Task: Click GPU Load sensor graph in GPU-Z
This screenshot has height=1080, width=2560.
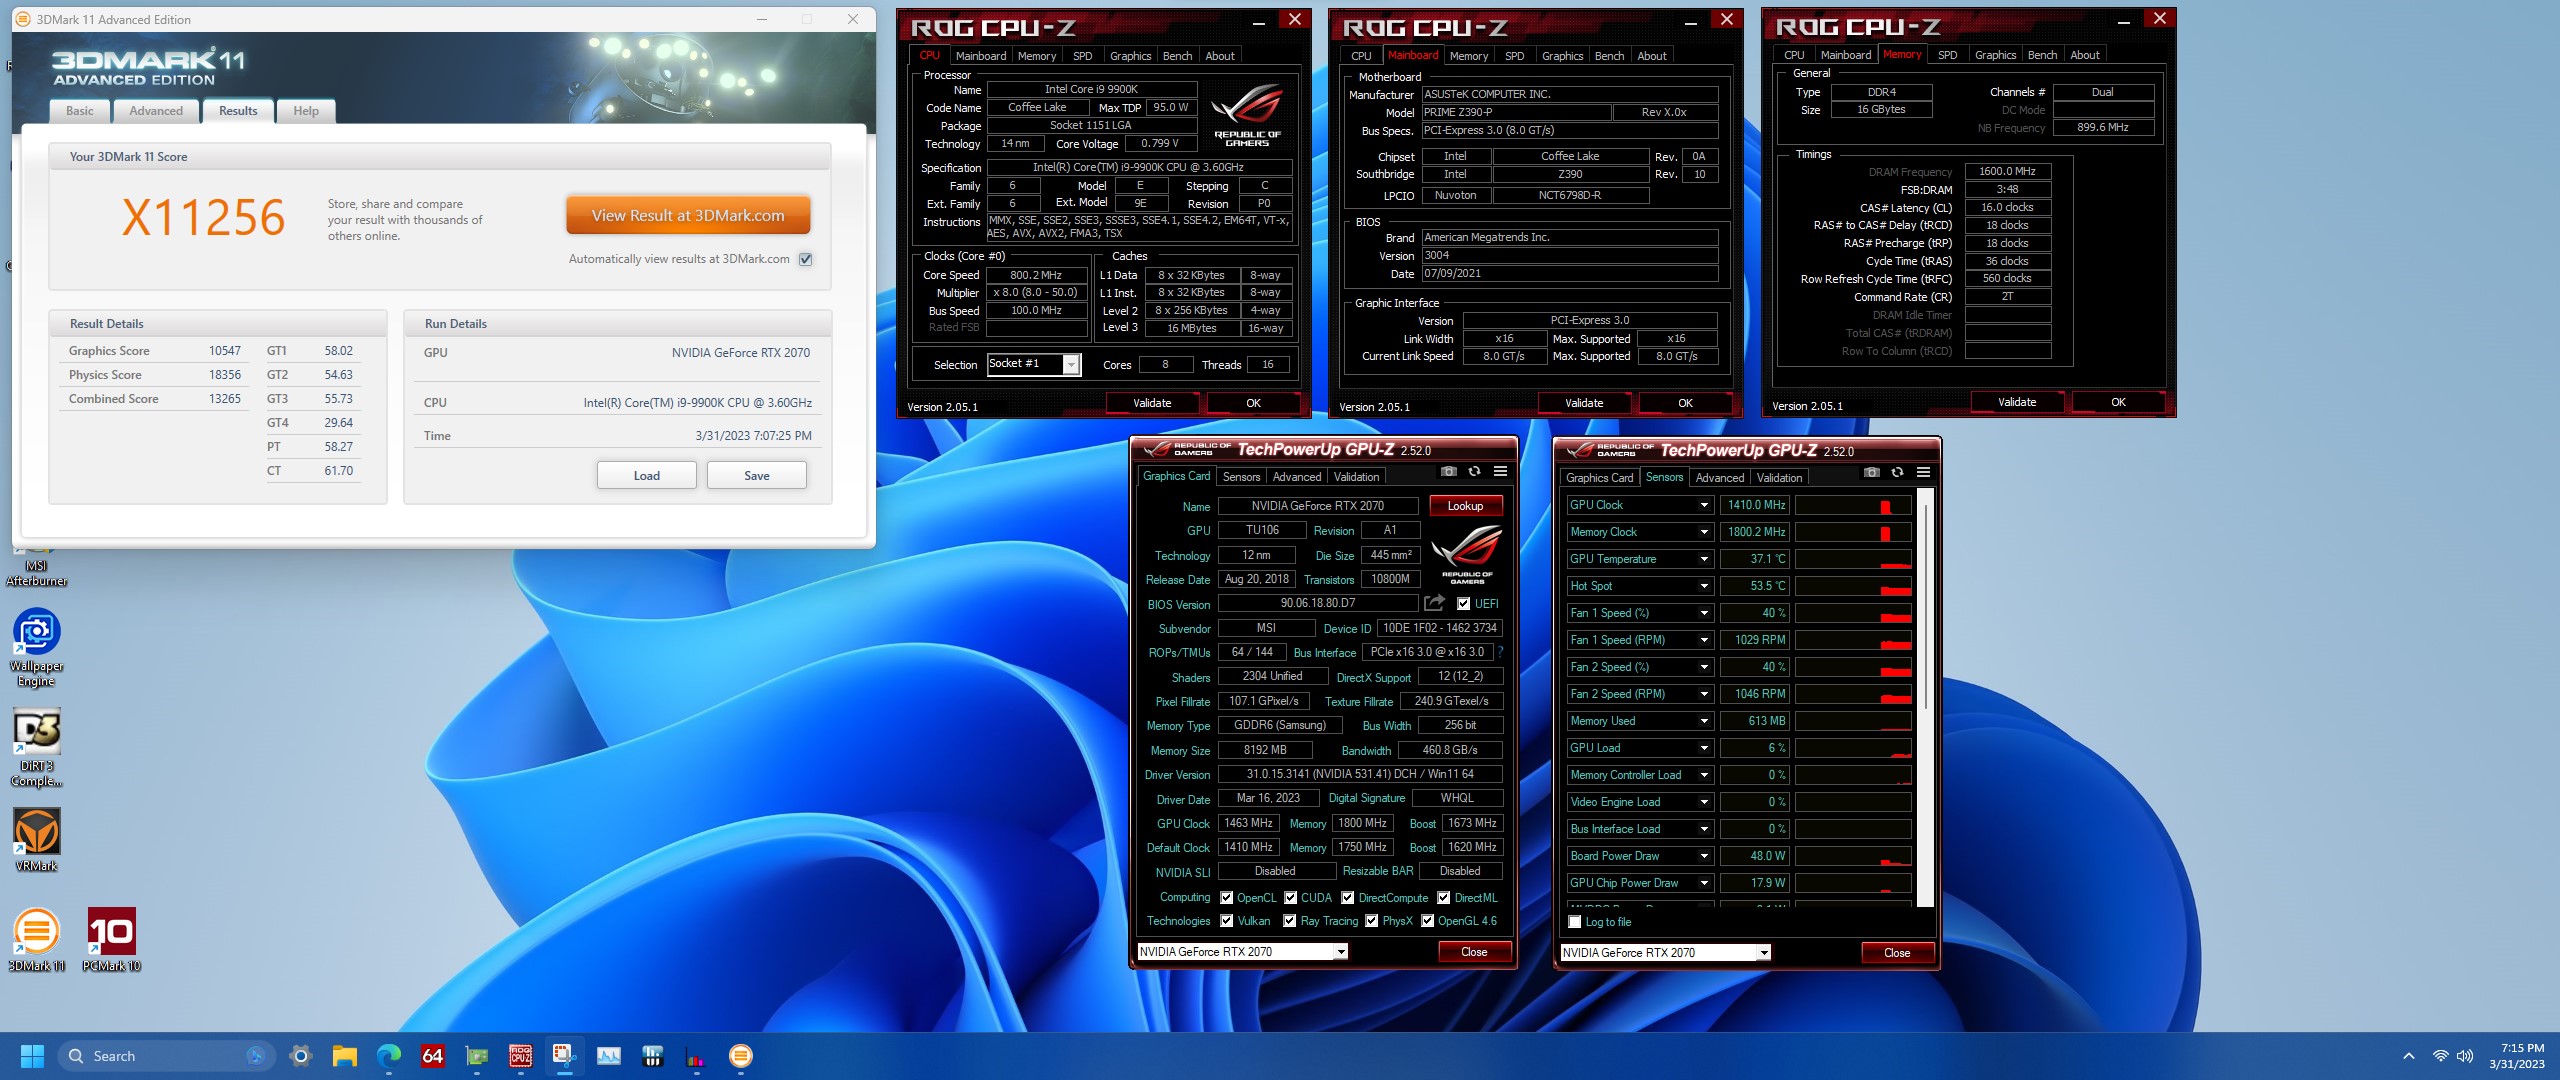Action: pyautogui.click(x=1853, y=748)
